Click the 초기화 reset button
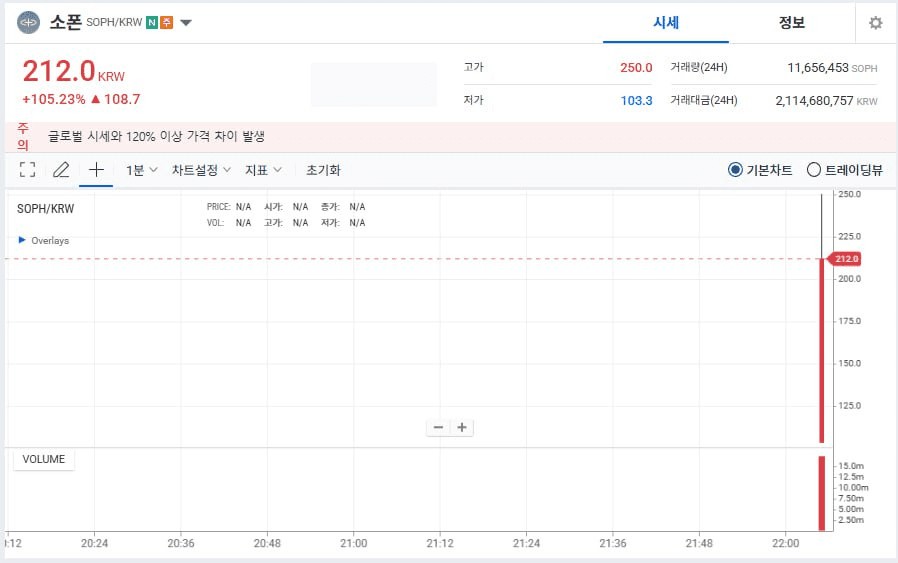The image size is (898, 563). tap(323, 170)
